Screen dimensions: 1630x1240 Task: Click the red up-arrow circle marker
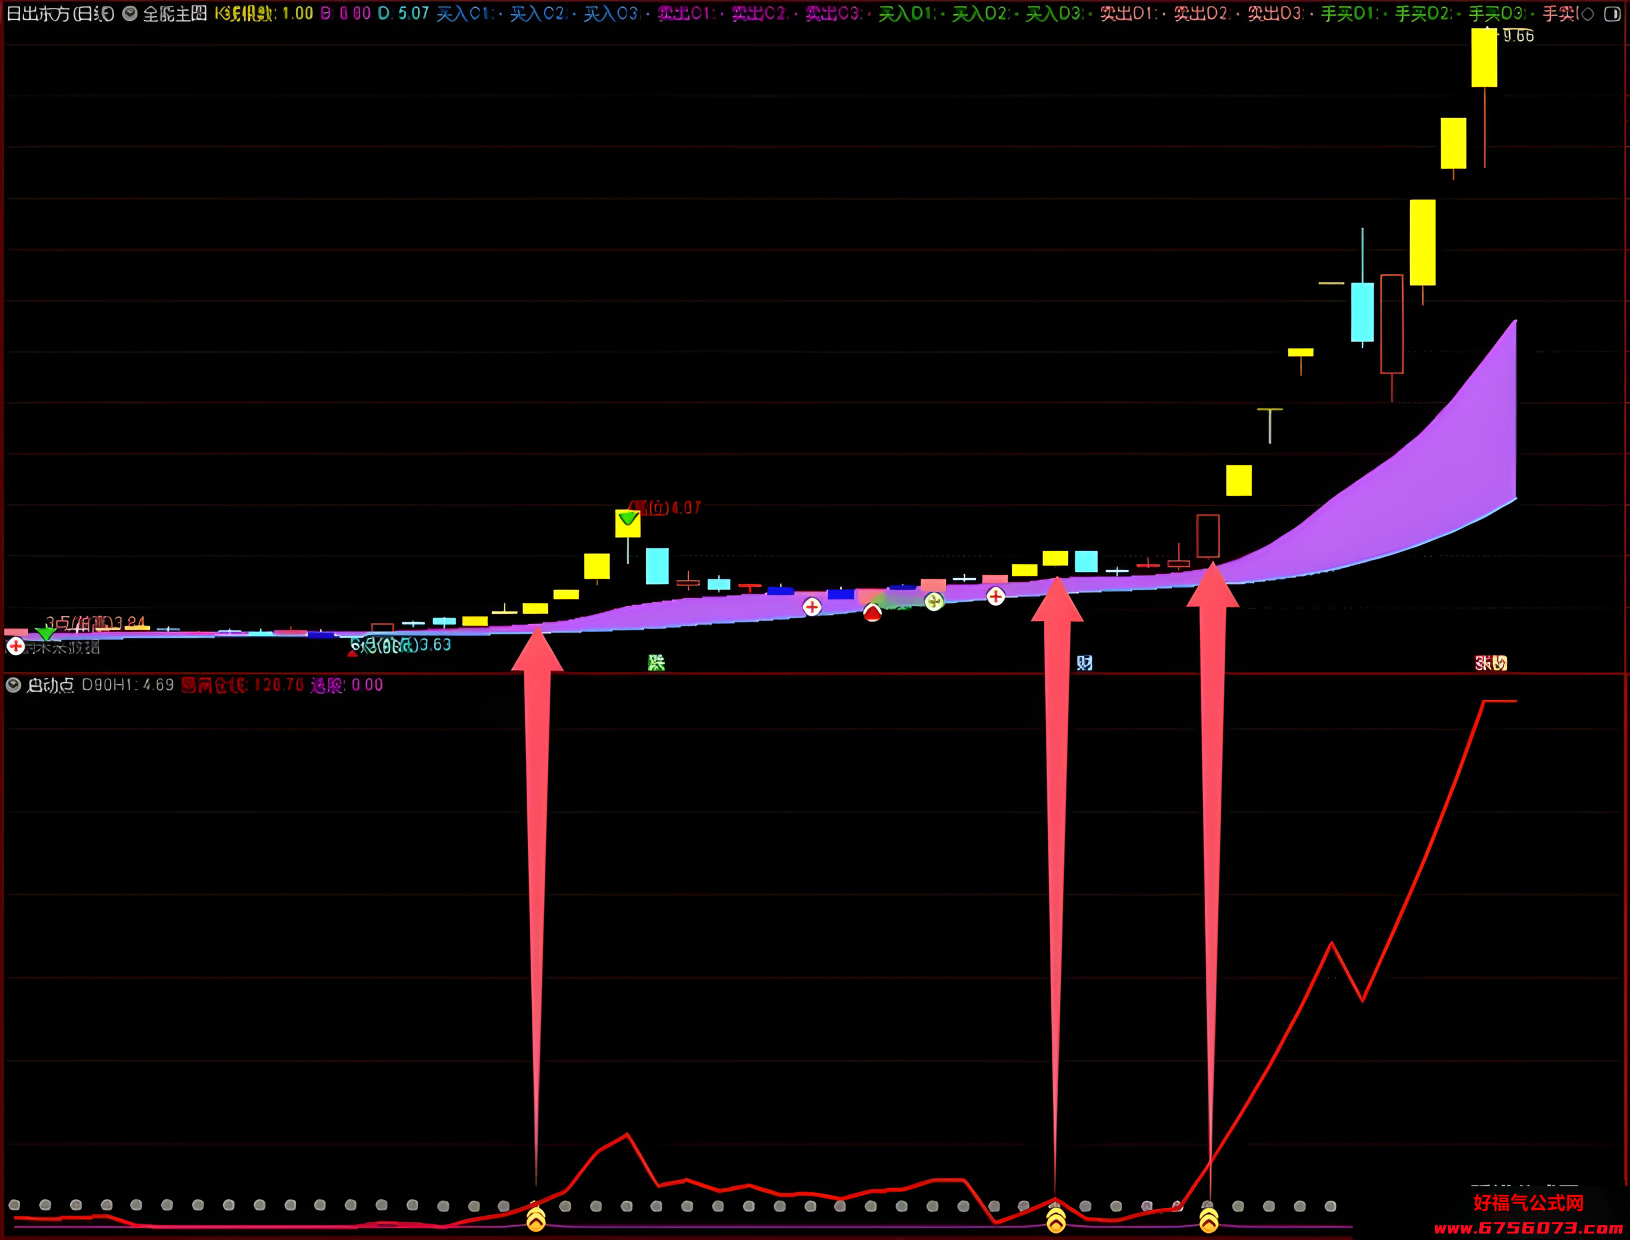click(872, 612)
